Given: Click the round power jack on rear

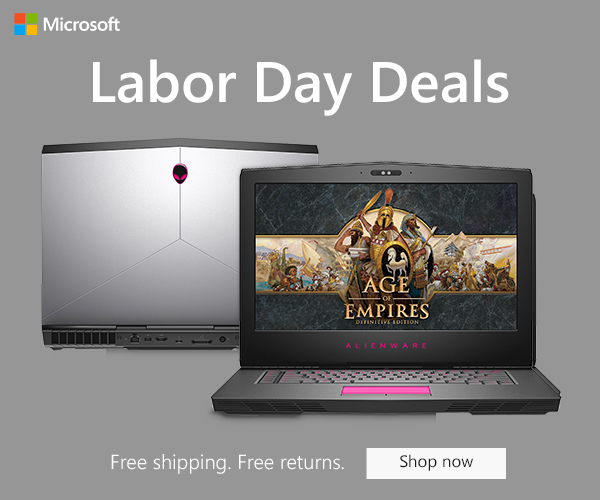Looking at the screenshot, I should point(223,339).
